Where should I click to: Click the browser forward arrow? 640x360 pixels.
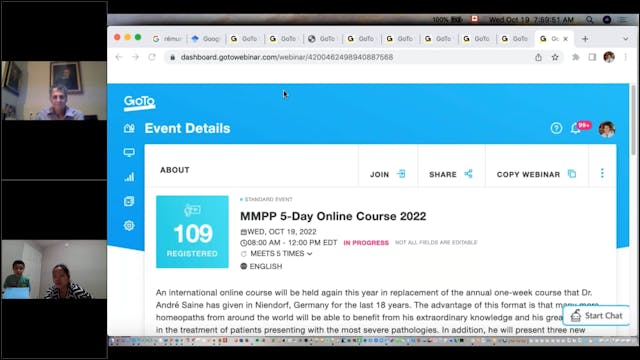coord(135,57)
